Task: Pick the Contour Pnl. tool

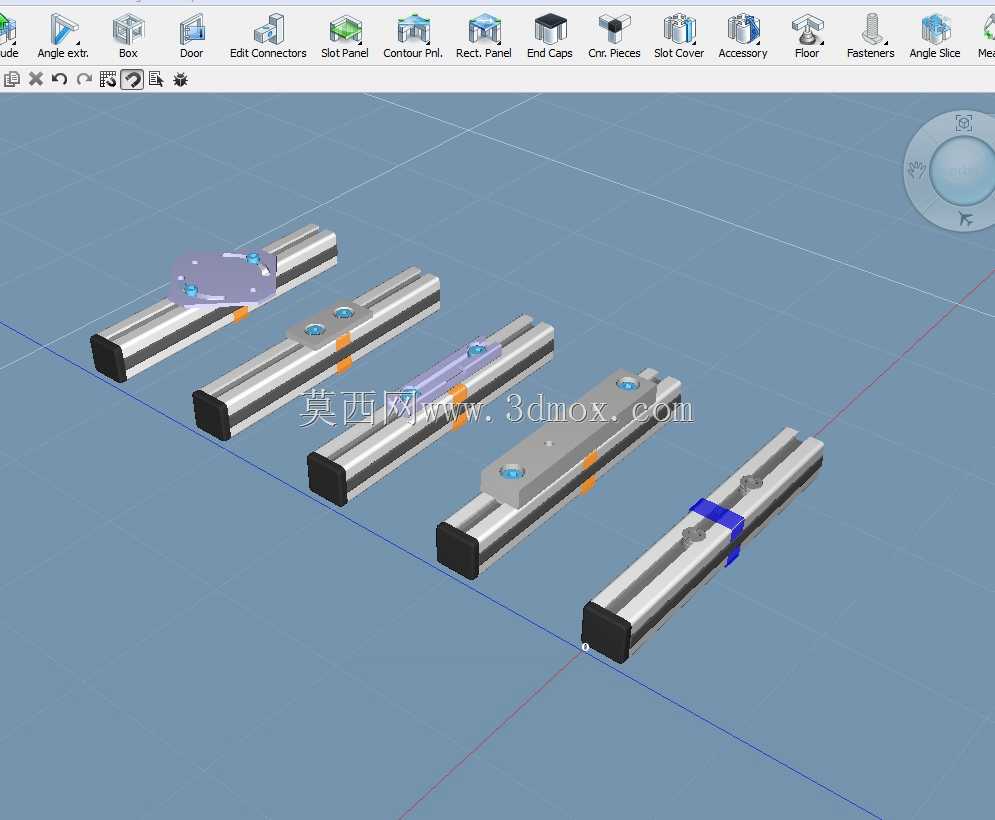Action: point(413,36)
